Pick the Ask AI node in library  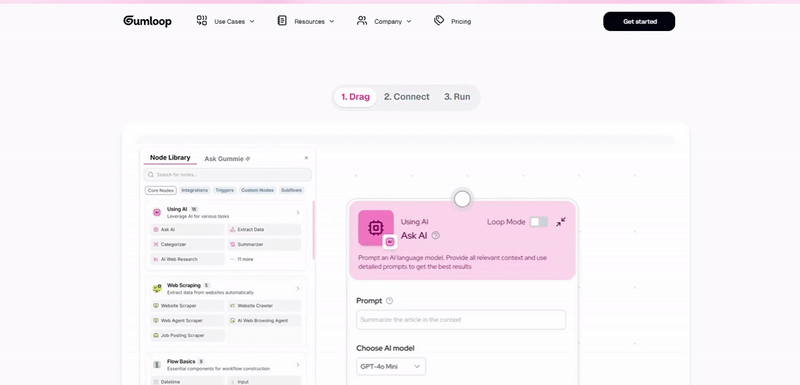click(x=187, y=229)
